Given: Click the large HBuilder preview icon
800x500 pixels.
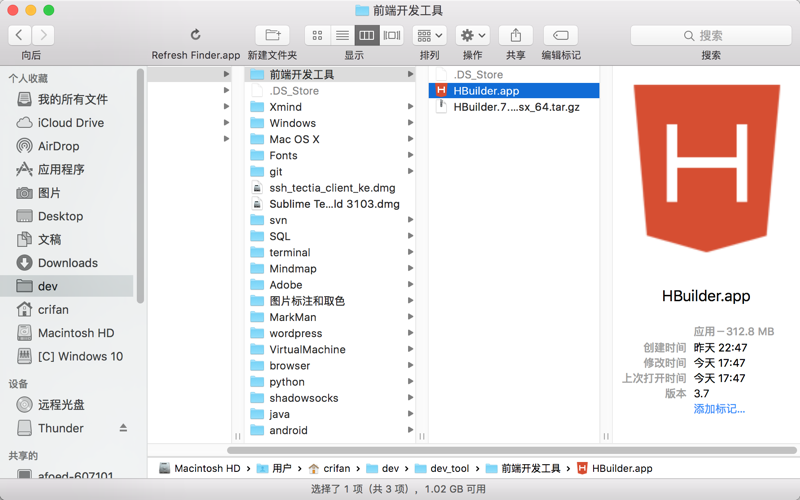Looking at the screenshot, I should [707, 168].
